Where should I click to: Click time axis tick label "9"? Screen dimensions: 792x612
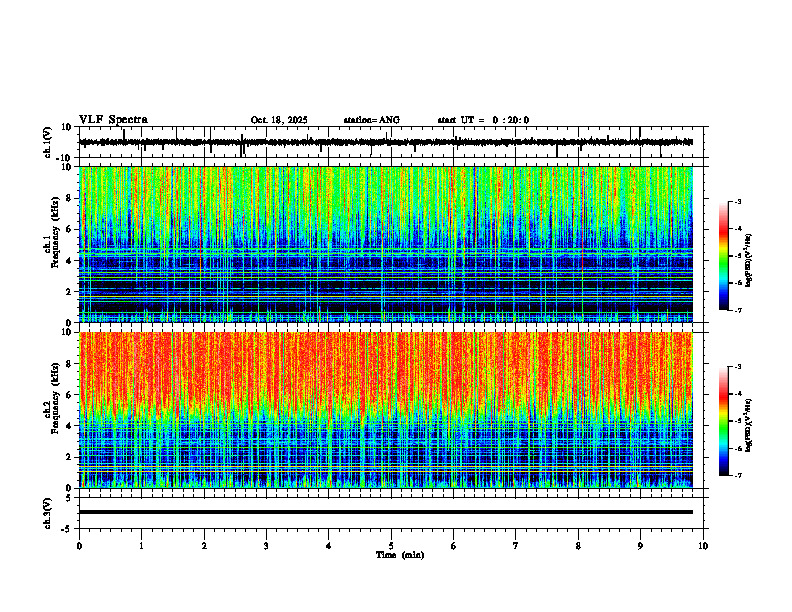pos(640,546)
